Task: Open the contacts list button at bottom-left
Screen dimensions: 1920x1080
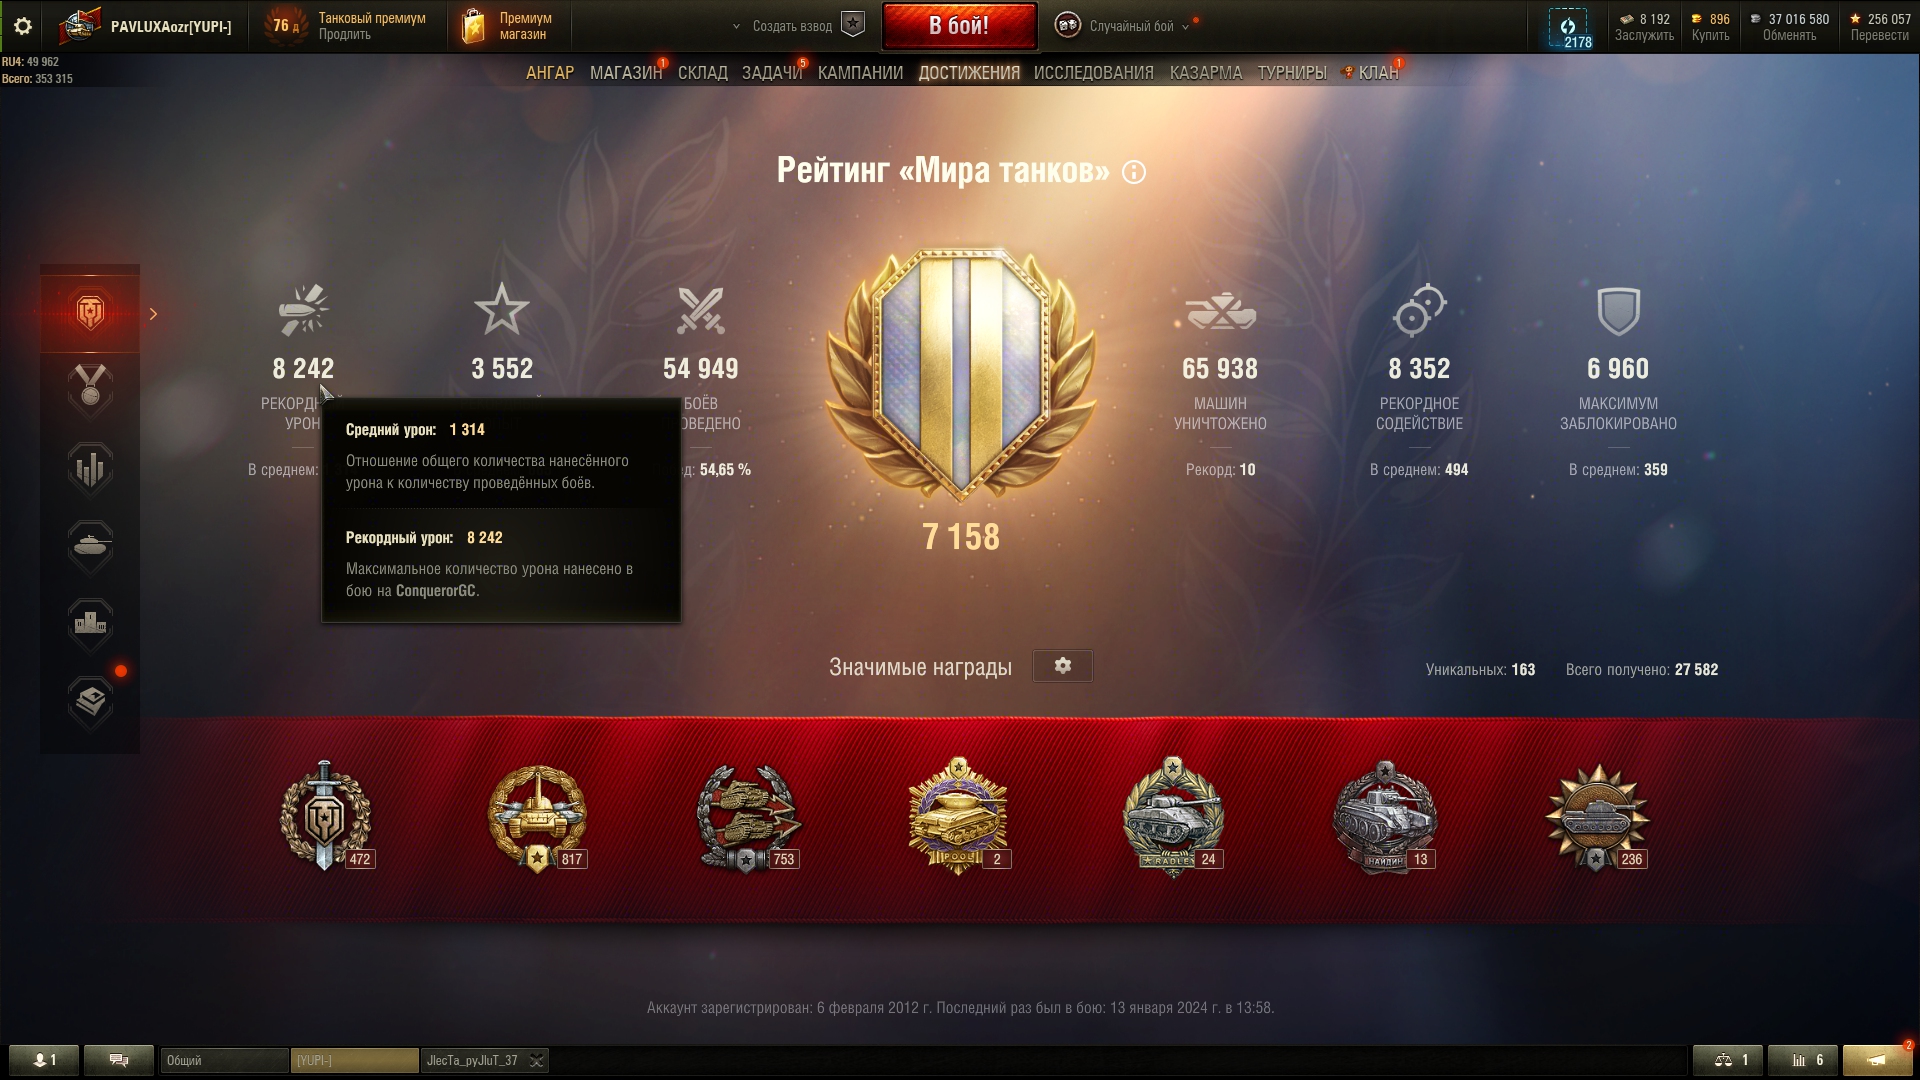Action: pos(44,1060)
